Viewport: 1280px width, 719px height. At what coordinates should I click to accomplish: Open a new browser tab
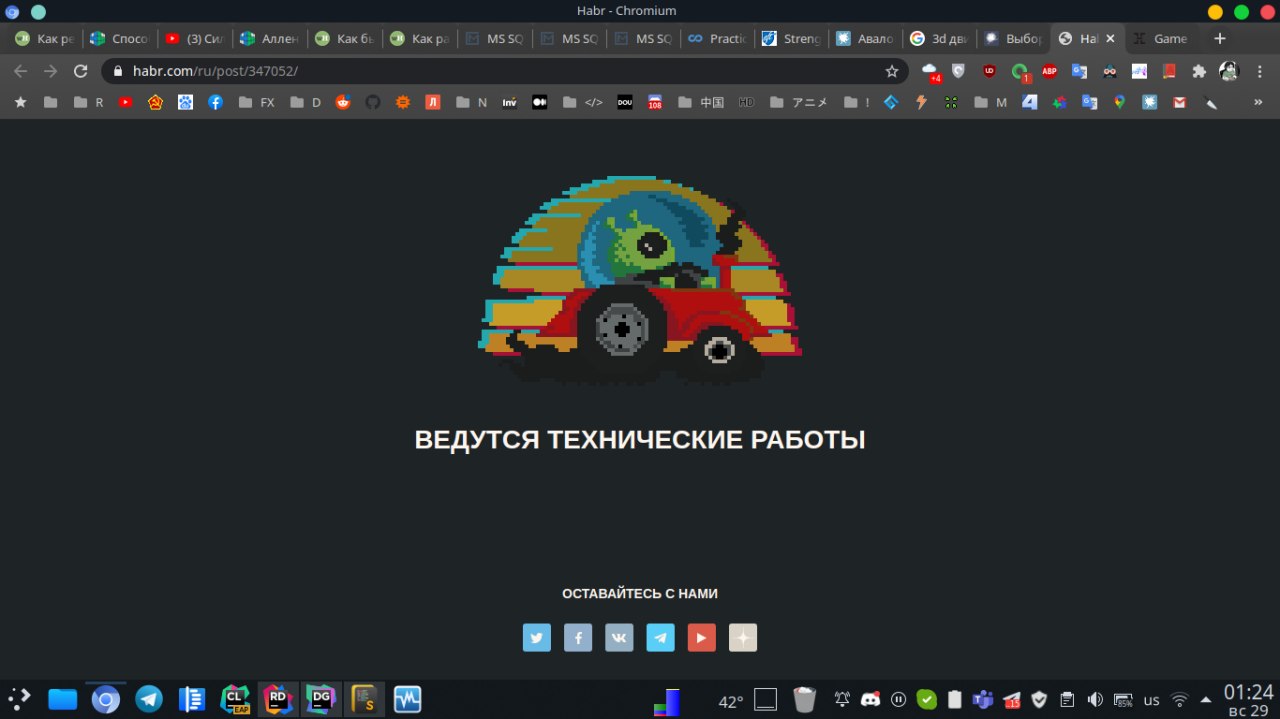tap(1219, 38)
